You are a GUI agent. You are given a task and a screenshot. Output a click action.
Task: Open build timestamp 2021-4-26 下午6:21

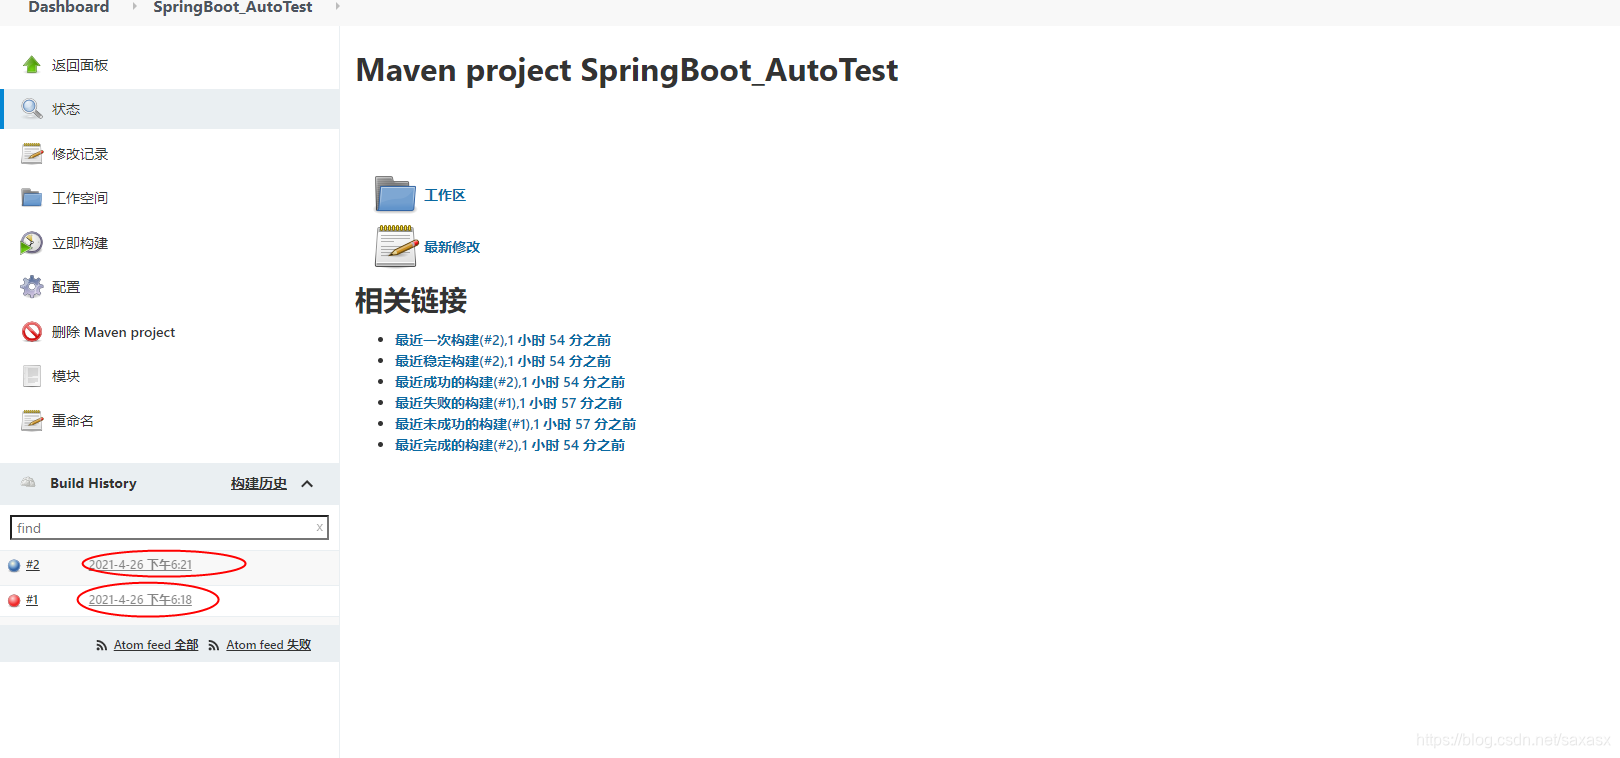tap(140, 565)
